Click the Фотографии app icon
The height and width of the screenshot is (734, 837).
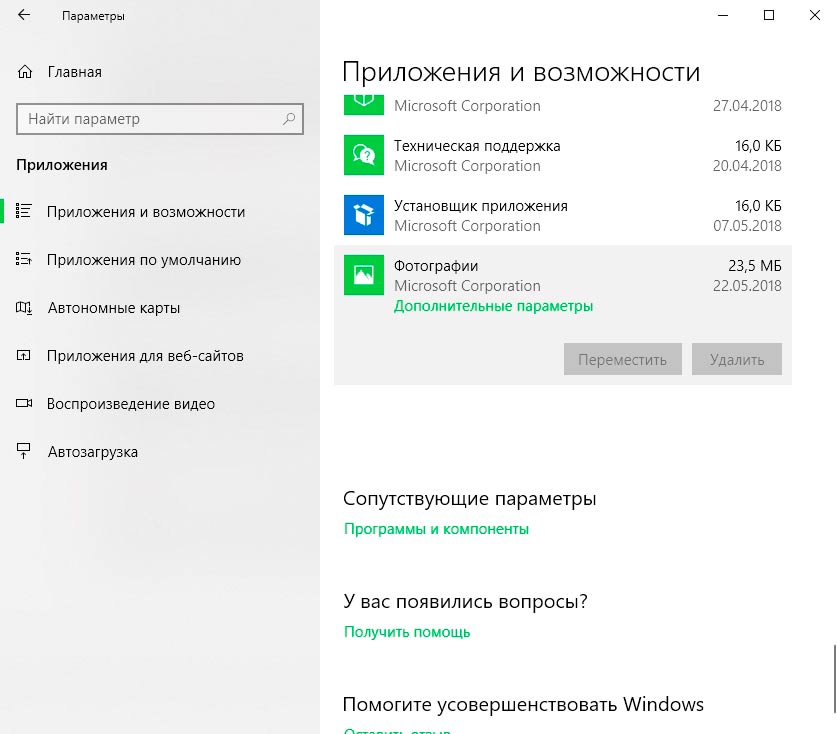pyautogui.click(x=363, y=275)
